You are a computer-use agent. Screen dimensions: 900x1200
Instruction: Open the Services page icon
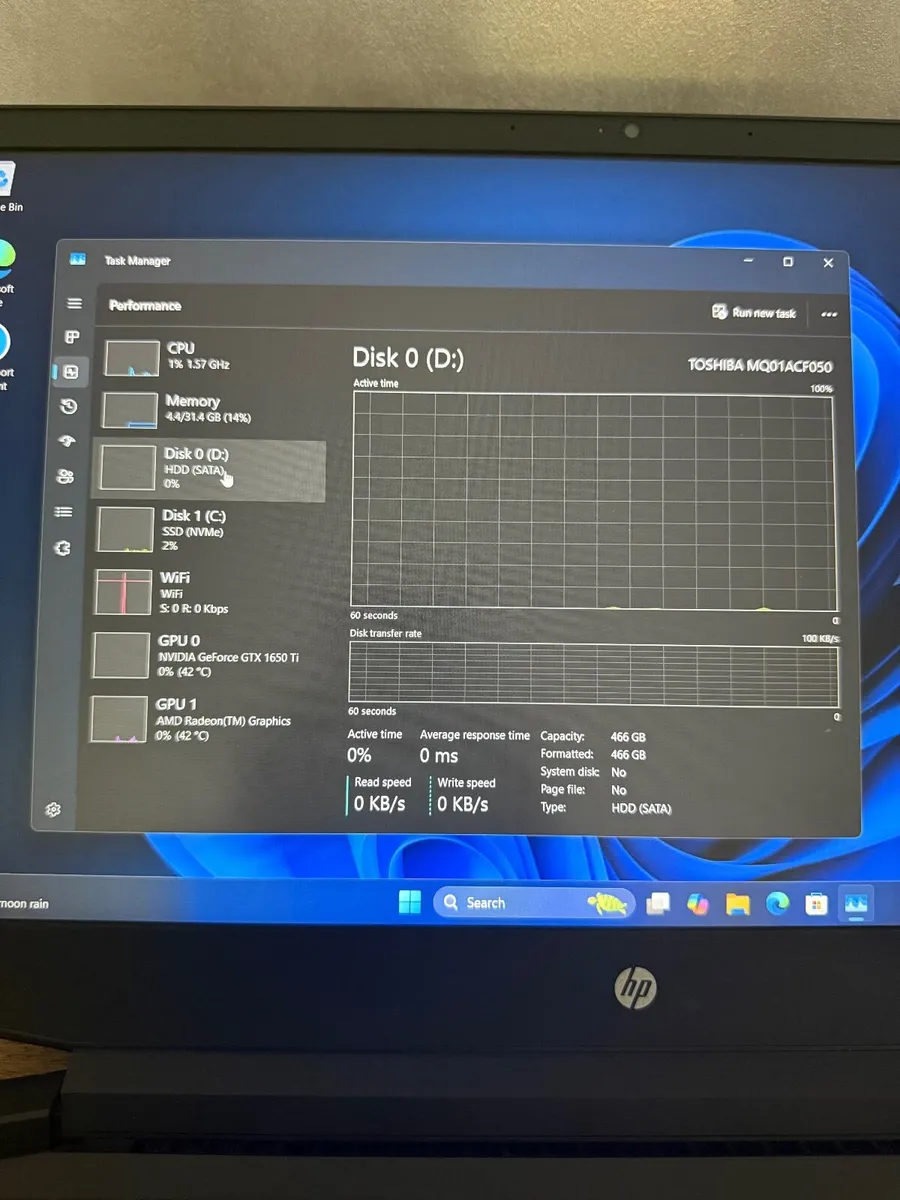pos(62,548)
